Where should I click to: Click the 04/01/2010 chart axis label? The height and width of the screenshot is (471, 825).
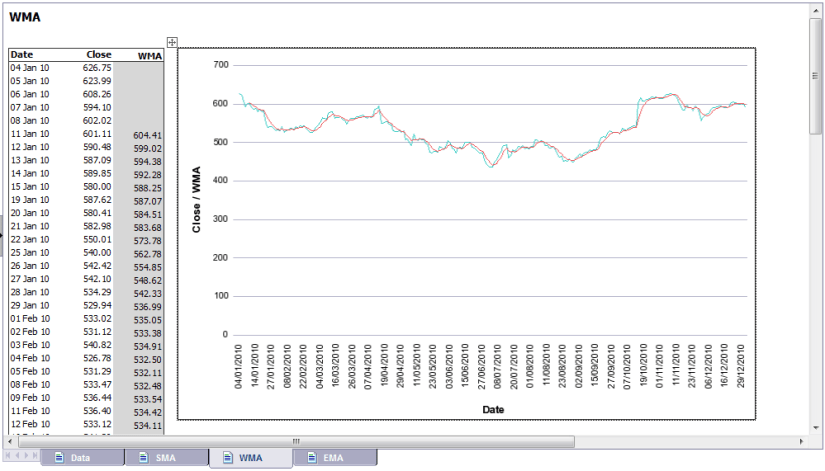pos(238,367)
